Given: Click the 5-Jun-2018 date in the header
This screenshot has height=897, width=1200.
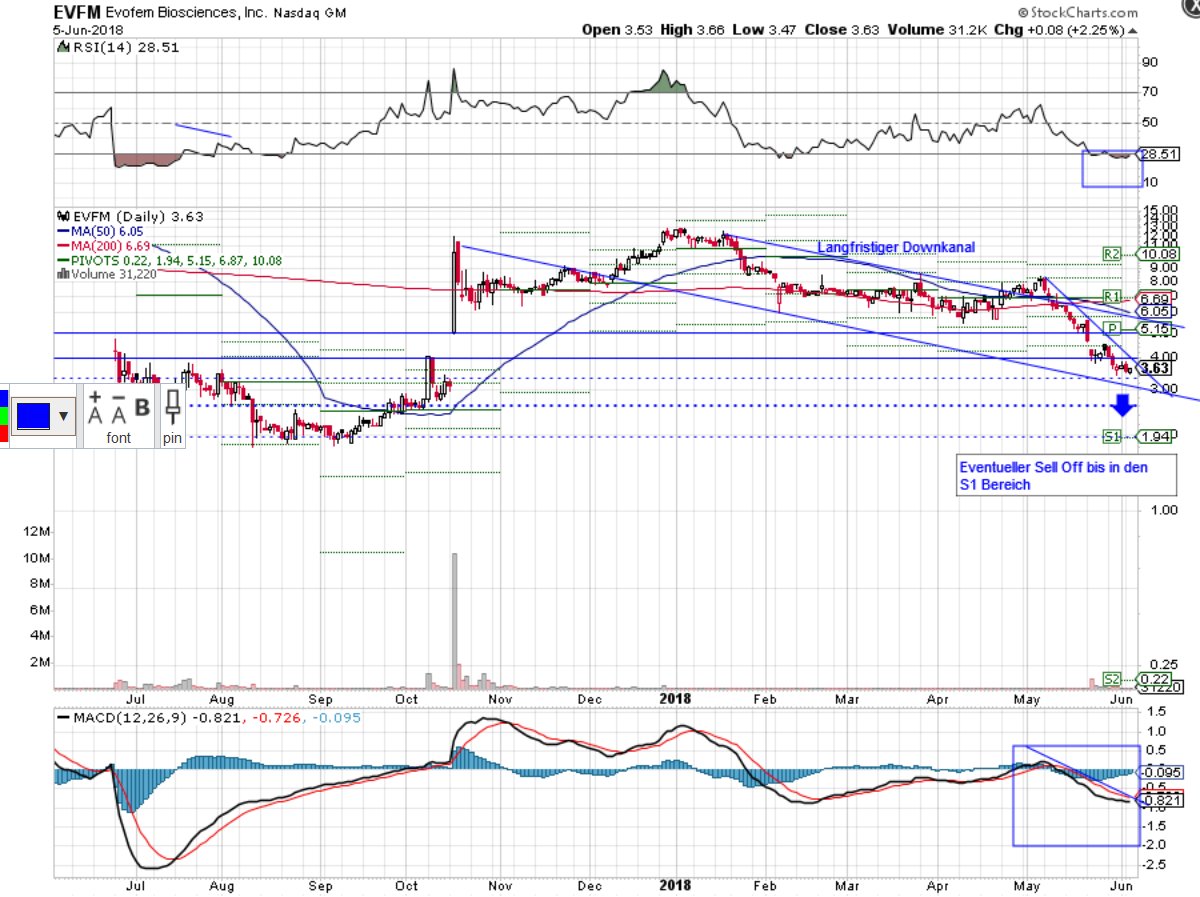Looking at the screenshot, I should (x=86, y=30).
